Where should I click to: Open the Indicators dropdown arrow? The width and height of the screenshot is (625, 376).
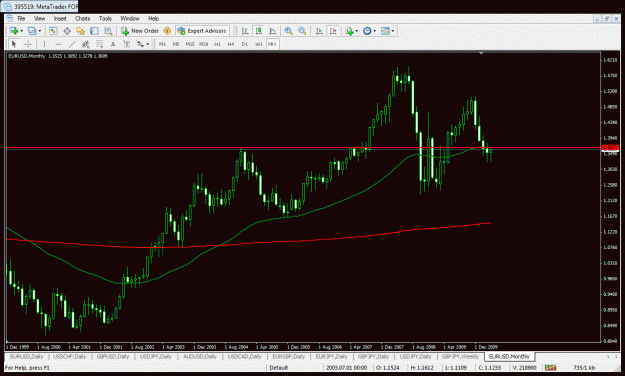357,31
